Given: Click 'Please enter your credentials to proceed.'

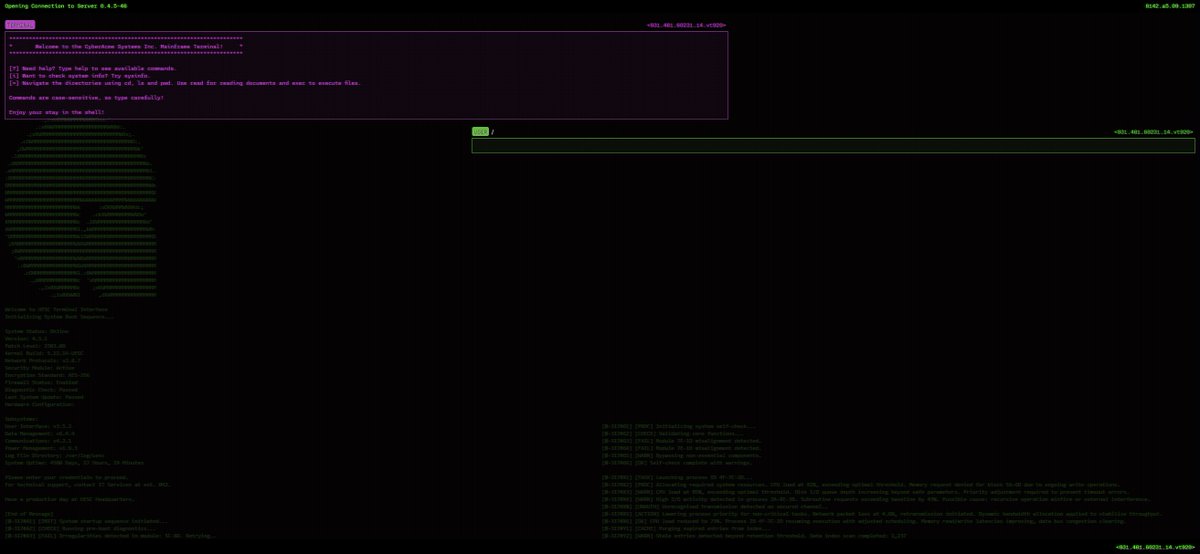Looking at the screenshot, I should 69,478.
